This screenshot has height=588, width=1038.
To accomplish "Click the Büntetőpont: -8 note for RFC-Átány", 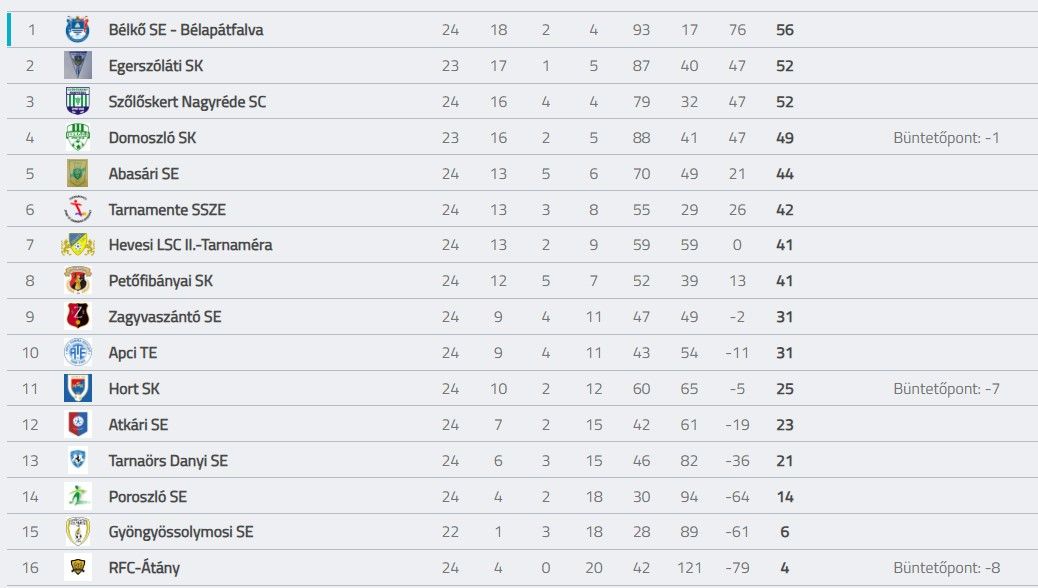I will pos(946,567).
